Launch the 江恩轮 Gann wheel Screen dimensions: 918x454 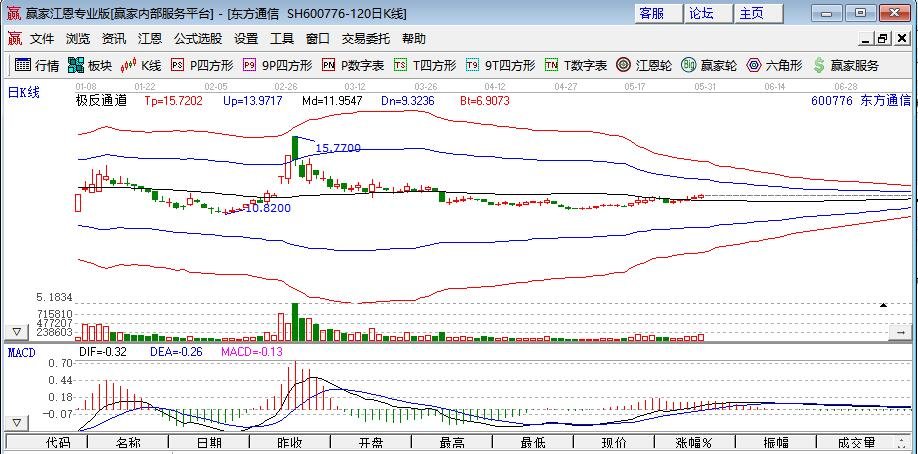point(644,65)
